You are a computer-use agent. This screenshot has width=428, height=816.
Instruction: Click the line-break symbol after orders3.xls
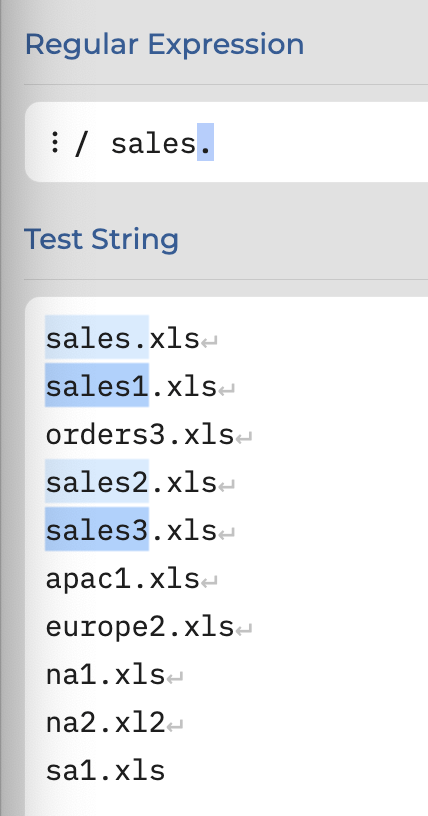click(244, 438)
